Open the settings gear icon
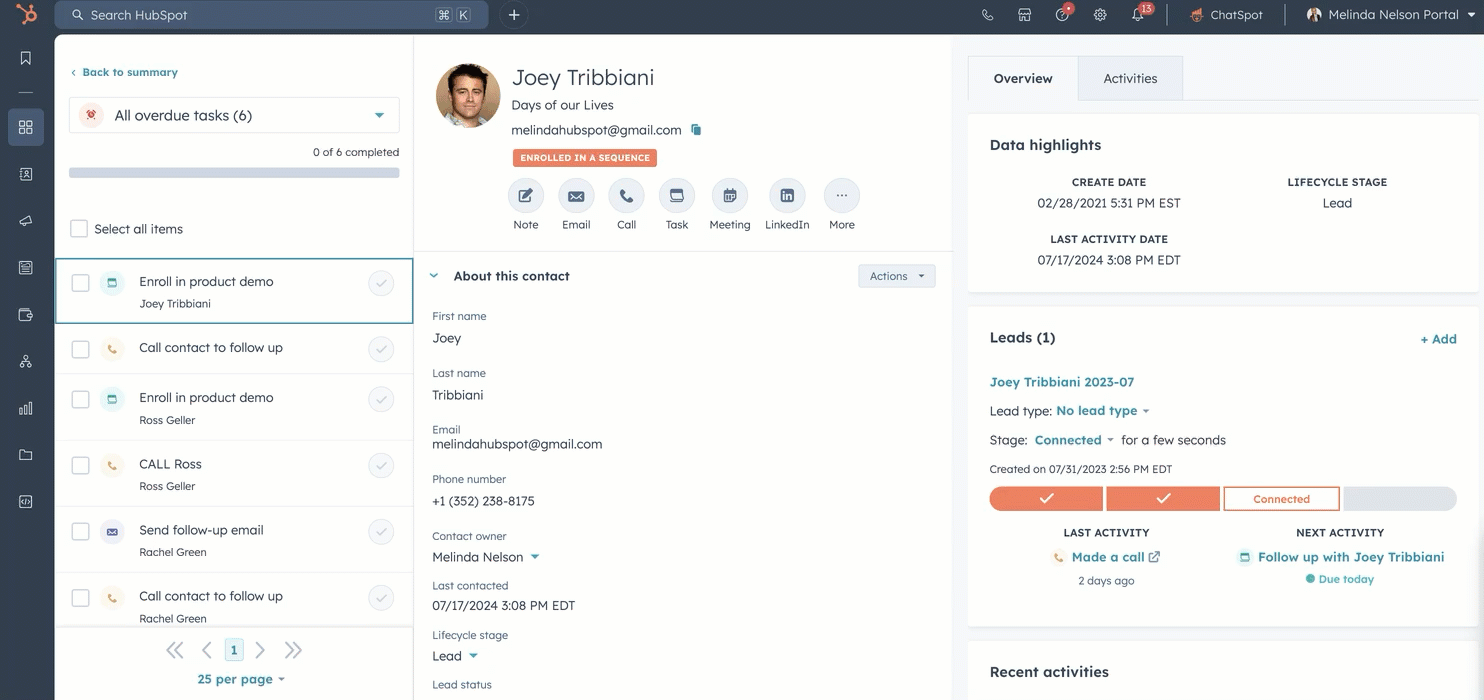1484x700 pixels. pyautogui.click(x=1100, y=15)
